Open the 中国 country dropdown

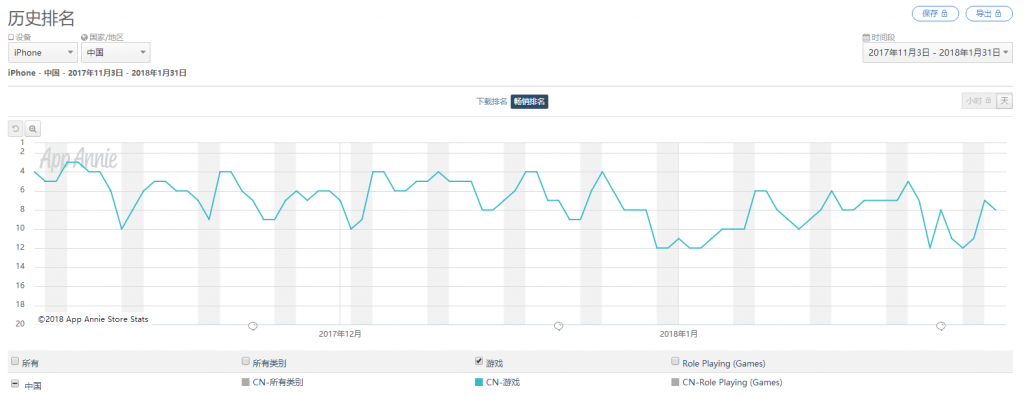point(116,53)
